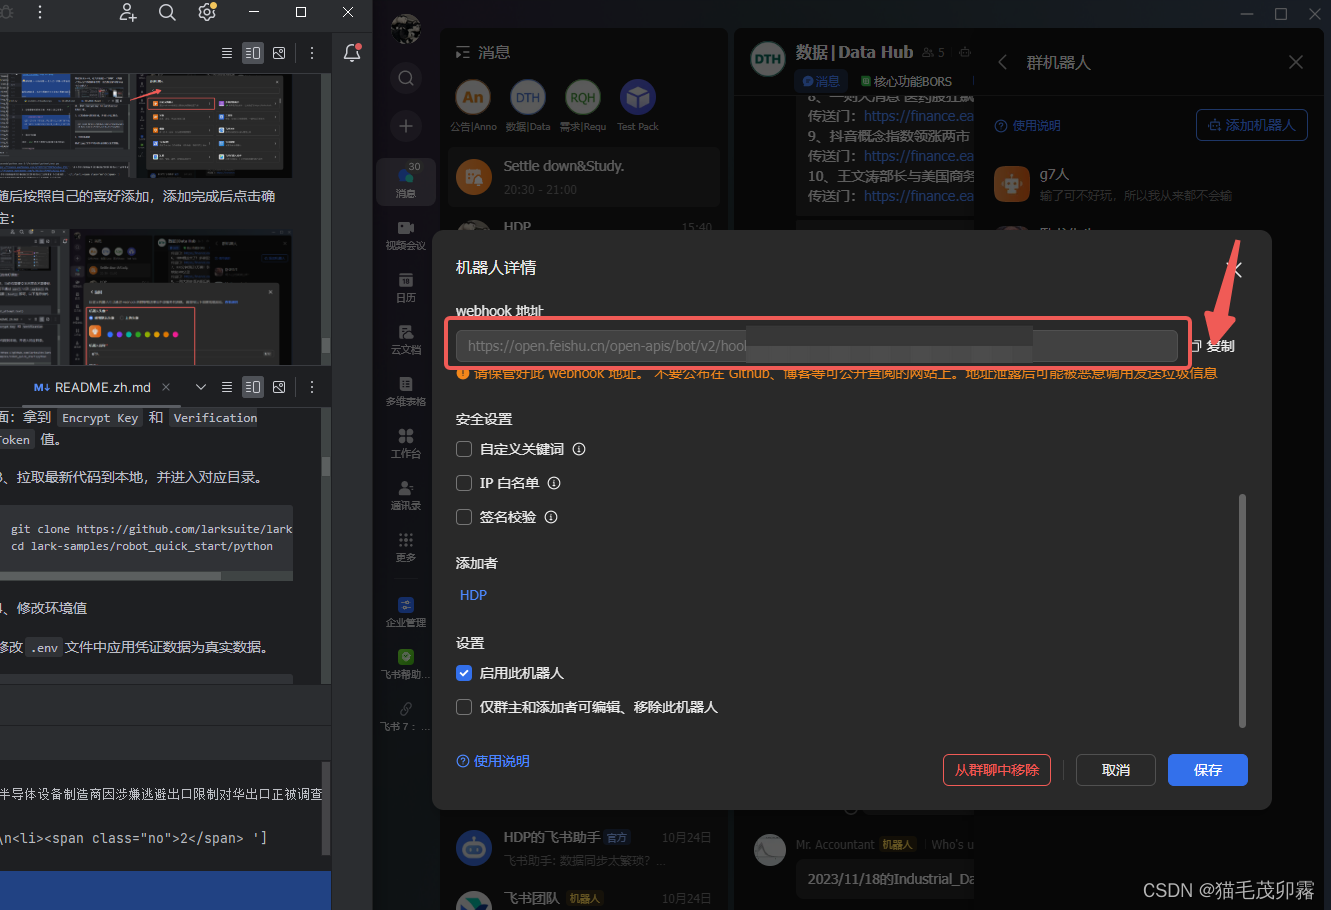The image size is (1331, 910).
Task: Open Feishu Help (飞书帮助) in sidebar
Action: [x=405, y=664]
